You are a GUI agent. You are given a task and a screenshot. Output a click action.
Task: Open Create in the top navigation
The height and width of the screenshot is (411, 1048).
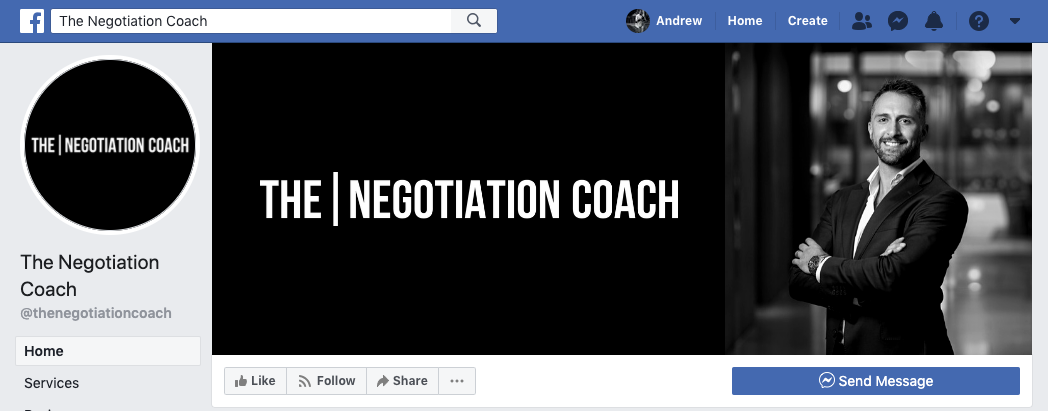tap(807, 21)
